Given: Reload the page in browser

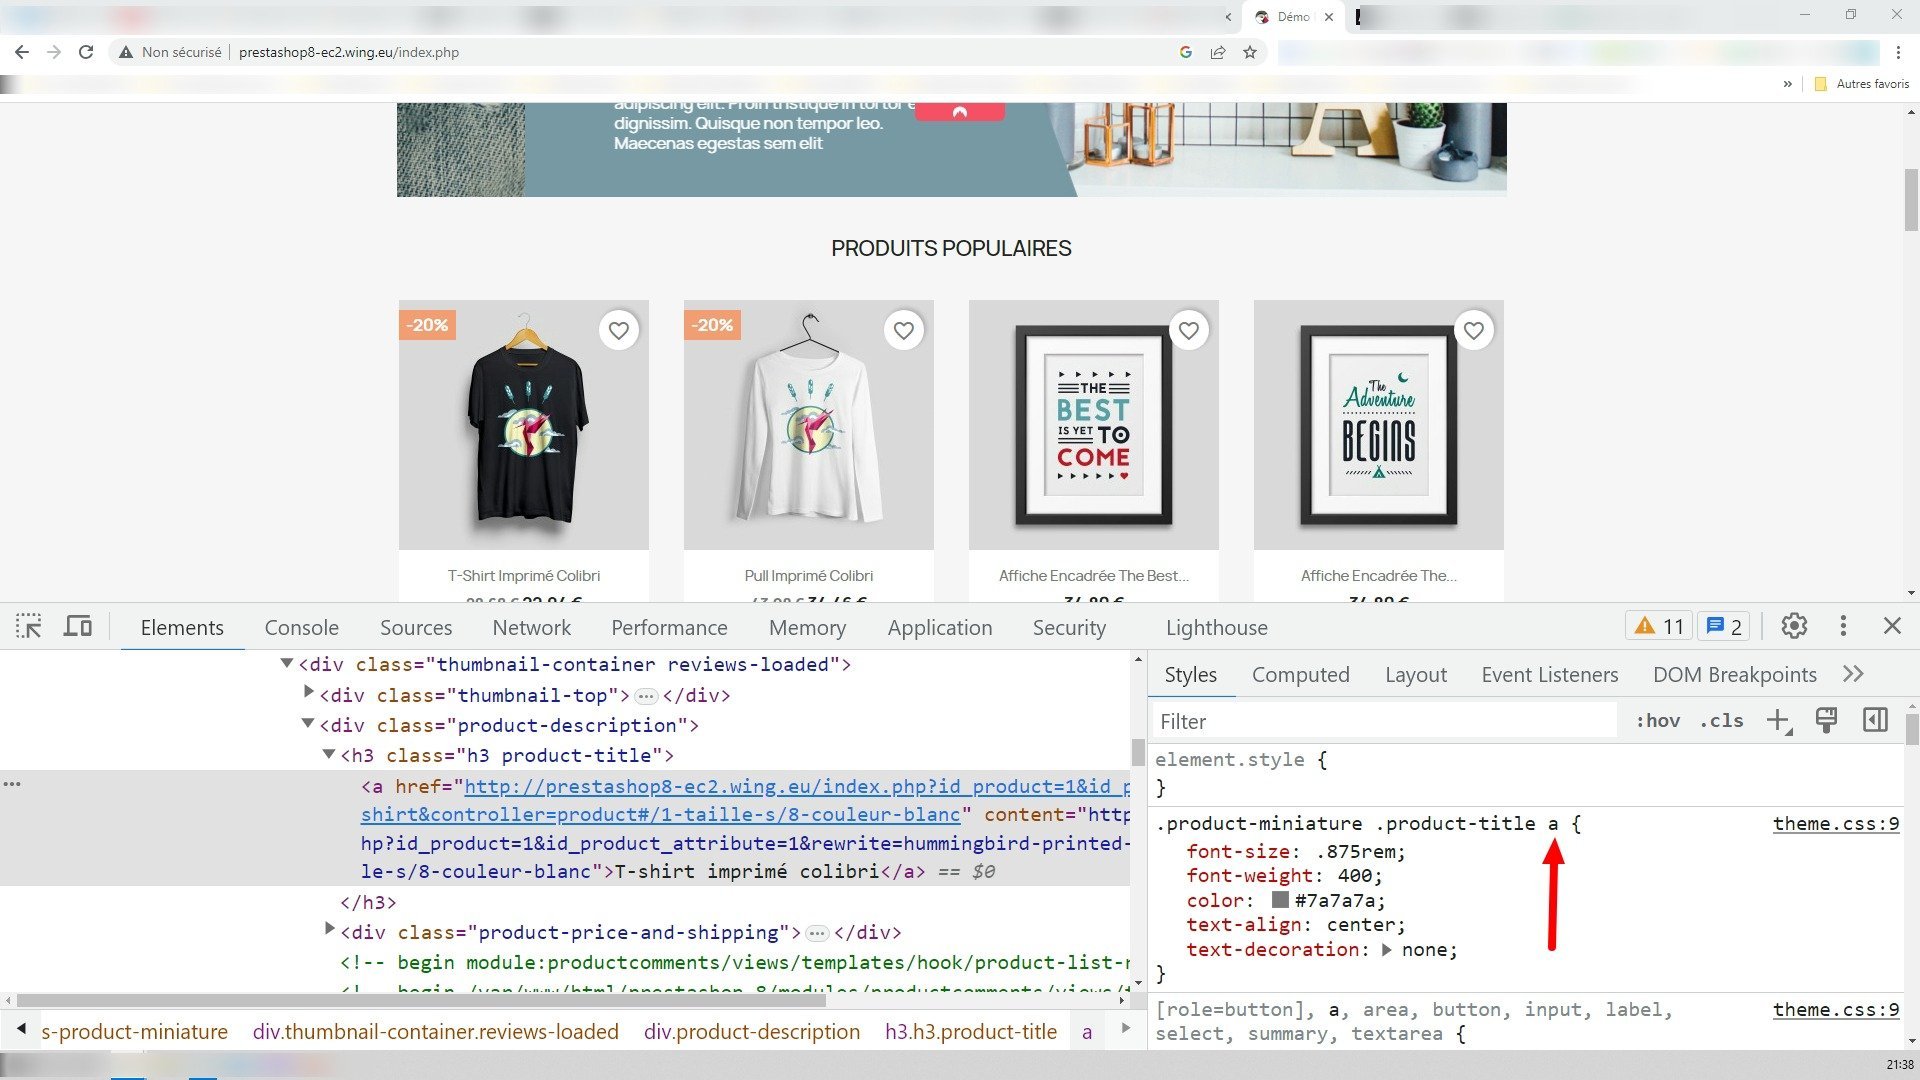Looking at the screenshot, I should click(86, 52).
